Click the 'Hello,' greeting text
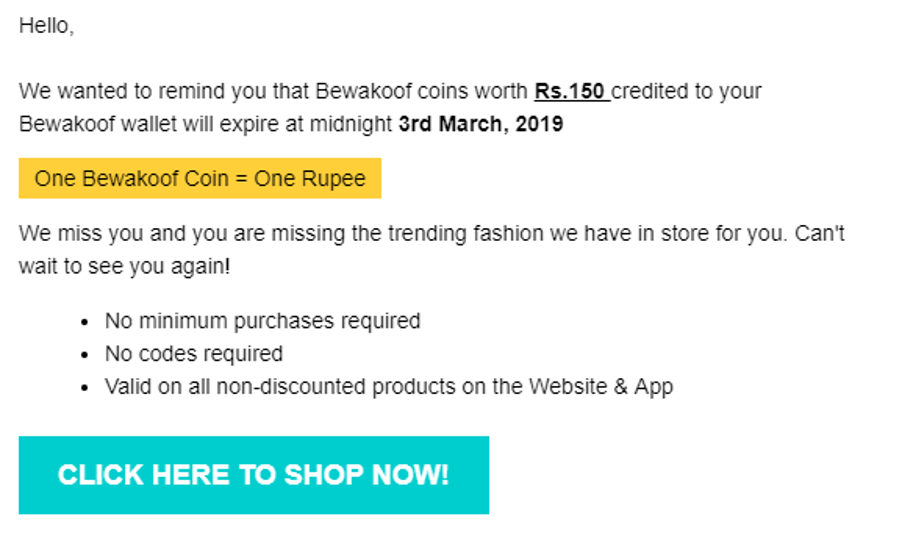The image size is (914, 545). (46, 26)
